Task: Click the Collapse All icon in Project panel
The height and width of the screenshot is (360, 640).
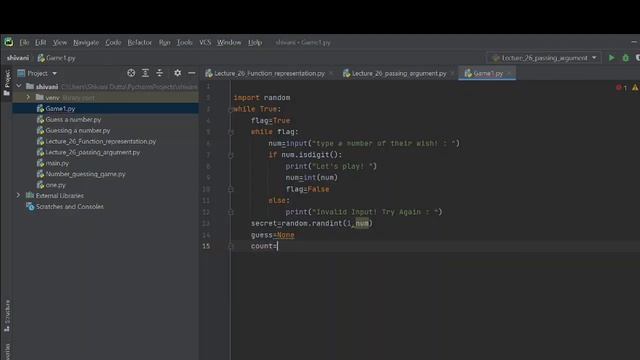Action: pos(160,73)
